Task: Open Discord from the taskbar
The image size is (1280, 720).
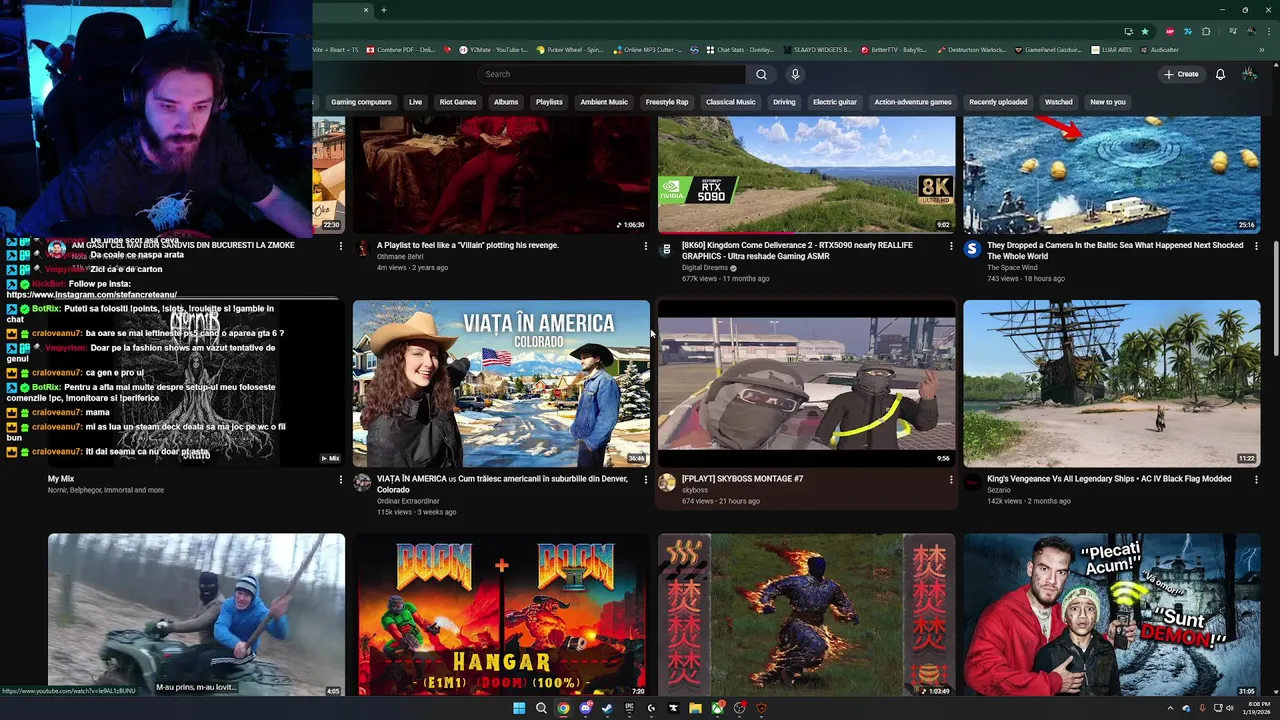Action: pyautogui.click(x=585, y=708)
